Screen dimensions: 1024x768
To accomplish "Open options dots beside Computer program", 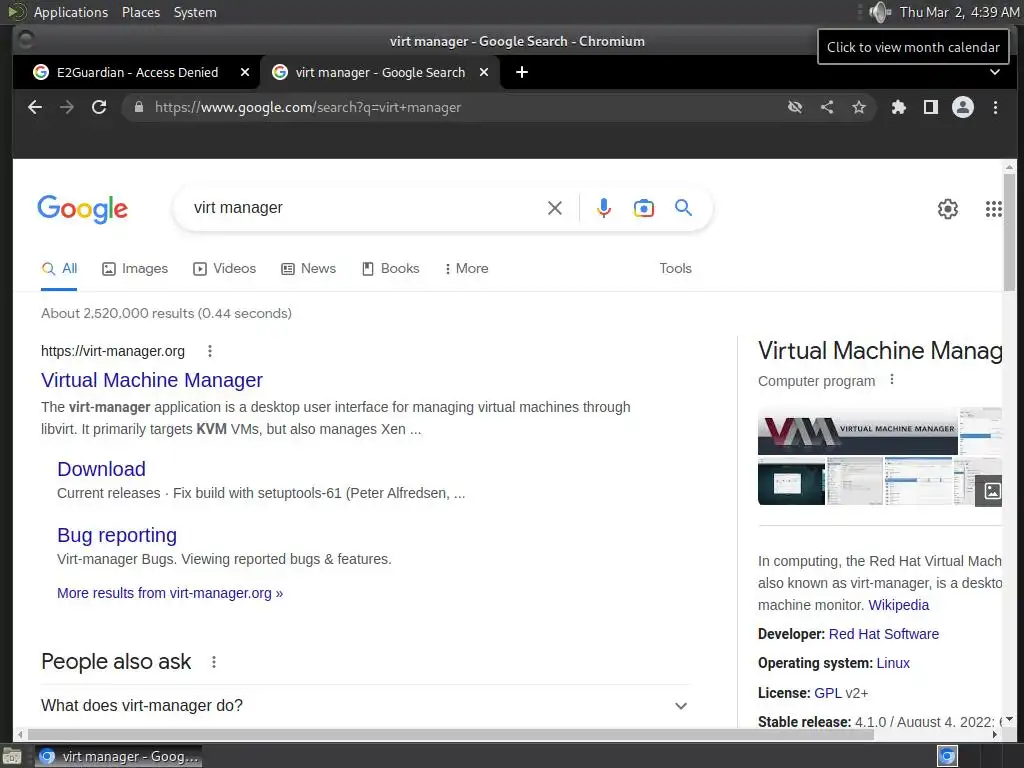I will click(x=892, y=379).
